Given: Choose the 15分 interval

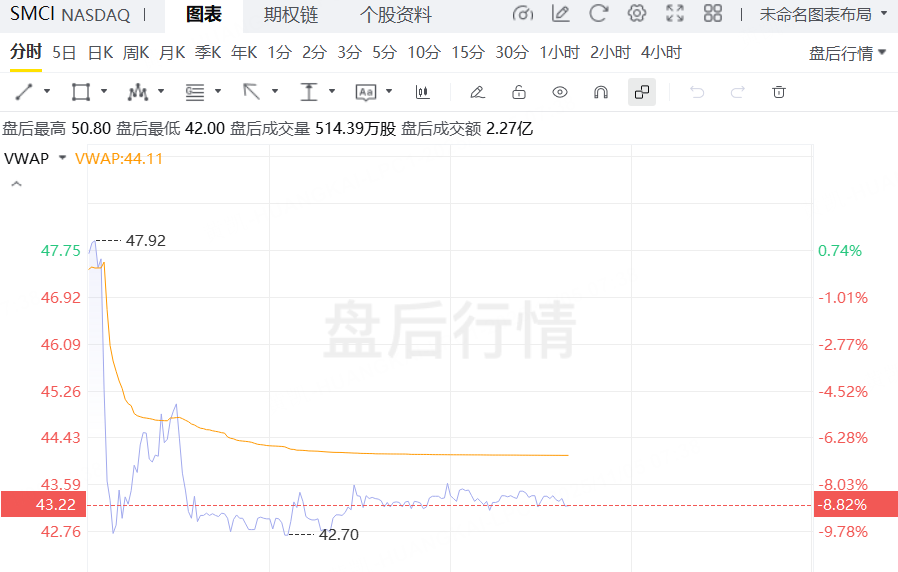Looking at the screenshot, I should (x=467, y=53).
